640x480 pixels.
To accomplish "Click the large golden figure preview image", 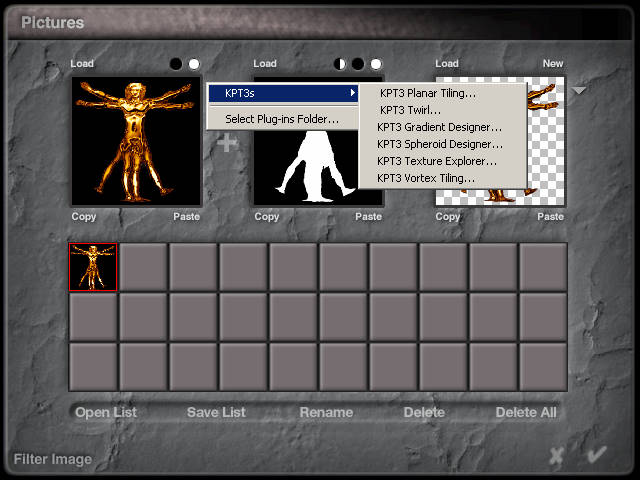I will (135, 142).
